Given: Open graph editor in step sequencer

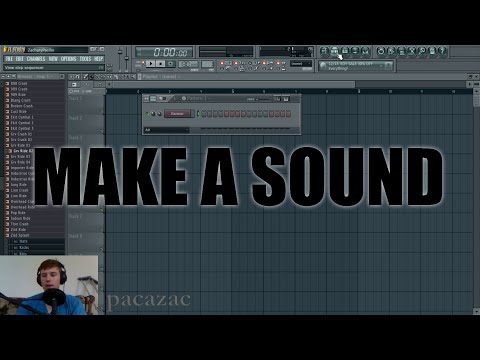Looking at the screenshot, I should click(277, 99).
